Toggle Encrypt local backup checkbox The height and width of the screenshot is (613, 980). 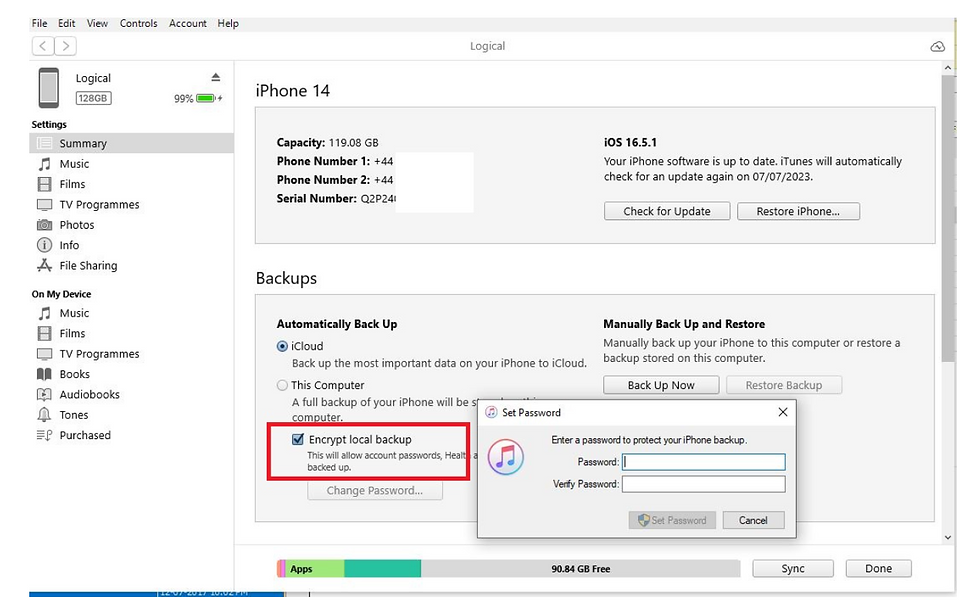[x=298, y=439]
